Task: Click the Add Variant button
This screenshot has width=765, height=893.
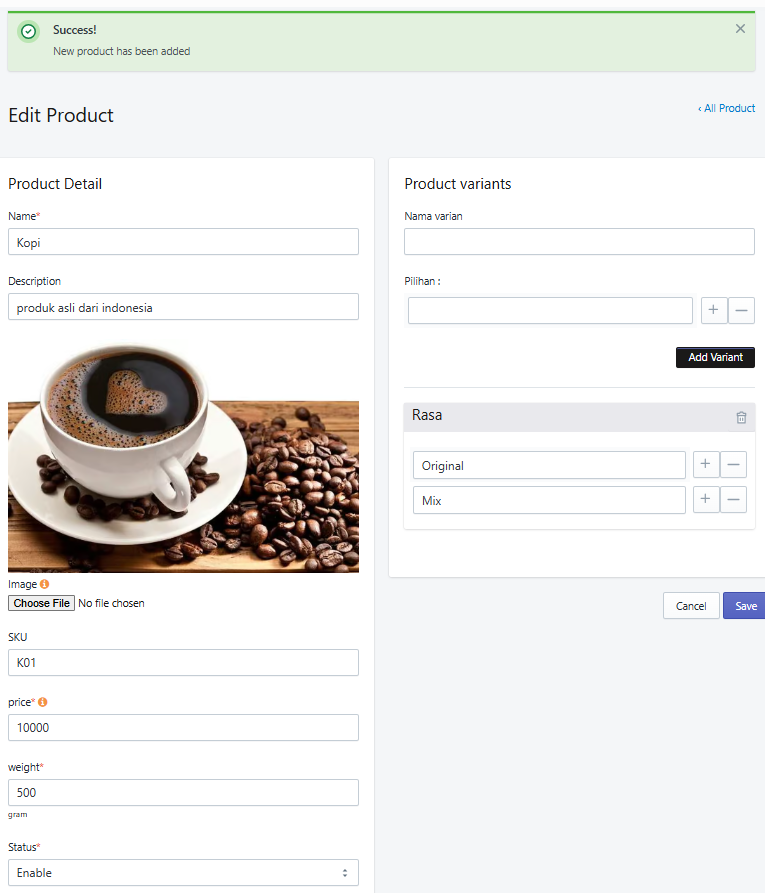Action: pos(715,357)
